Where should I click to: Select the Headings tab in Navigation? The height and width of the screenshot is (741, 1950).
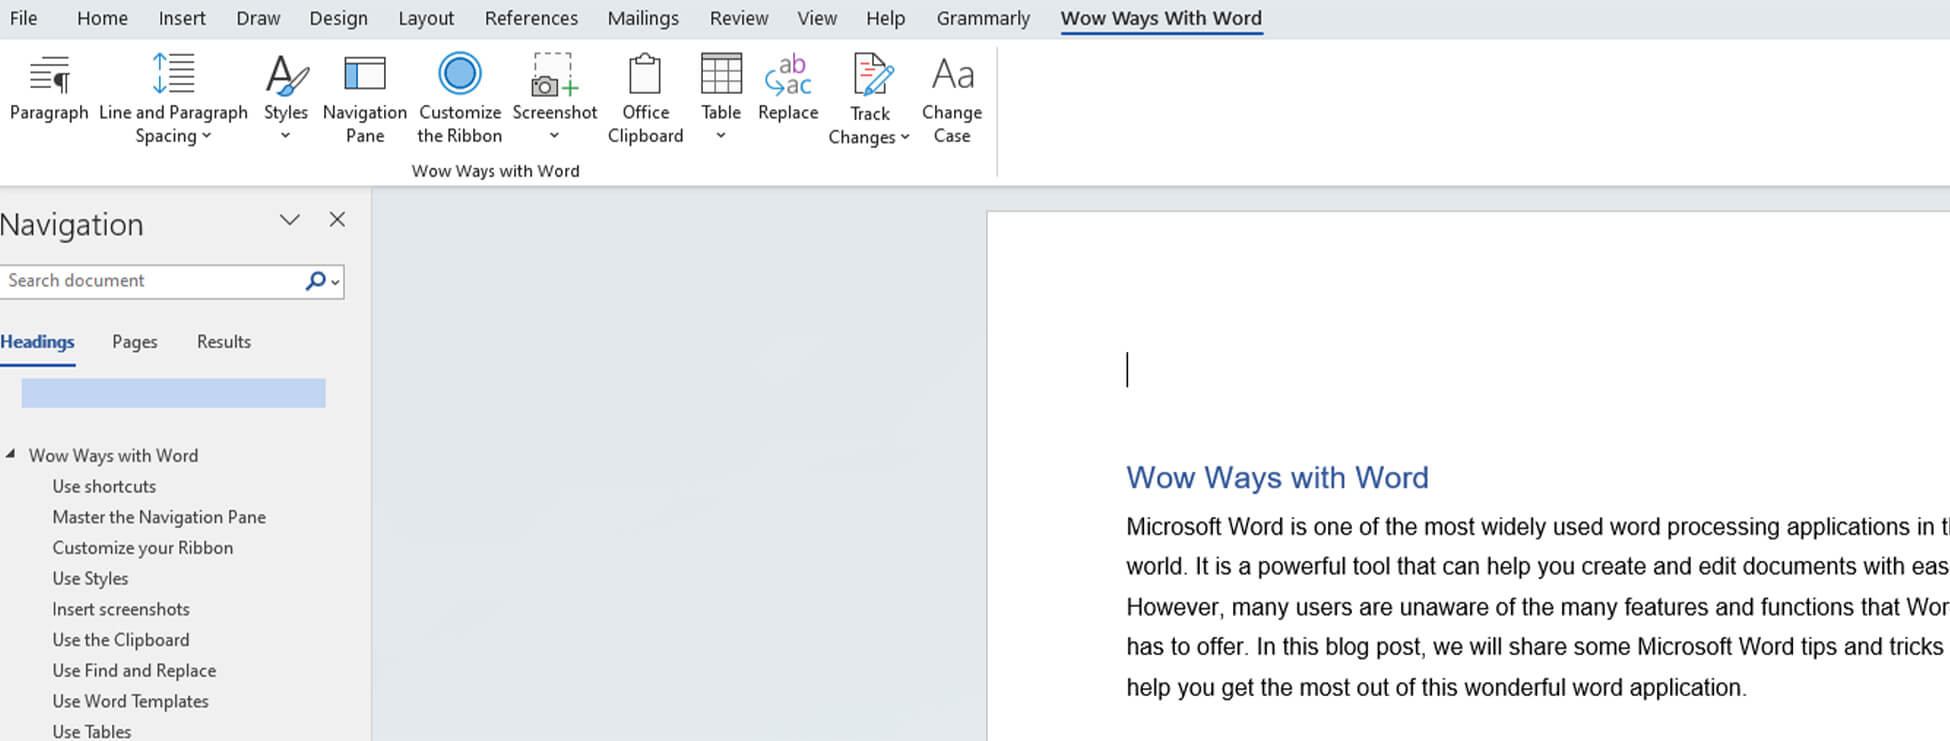tap(37, 342)
